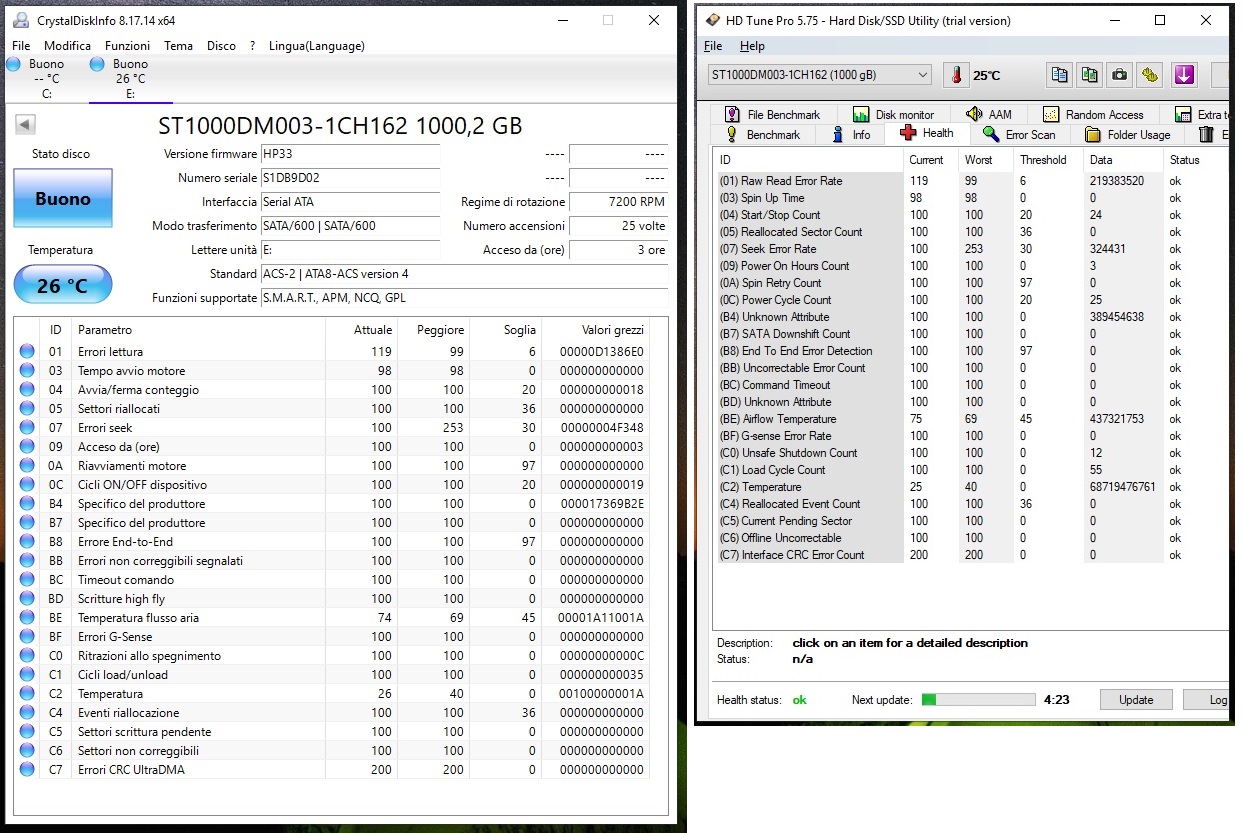The height and width of the screenshot is (833, 1242).
Task: Open the ST1000DM003 drive selection dropdown
Action: [x=819, y=75]
